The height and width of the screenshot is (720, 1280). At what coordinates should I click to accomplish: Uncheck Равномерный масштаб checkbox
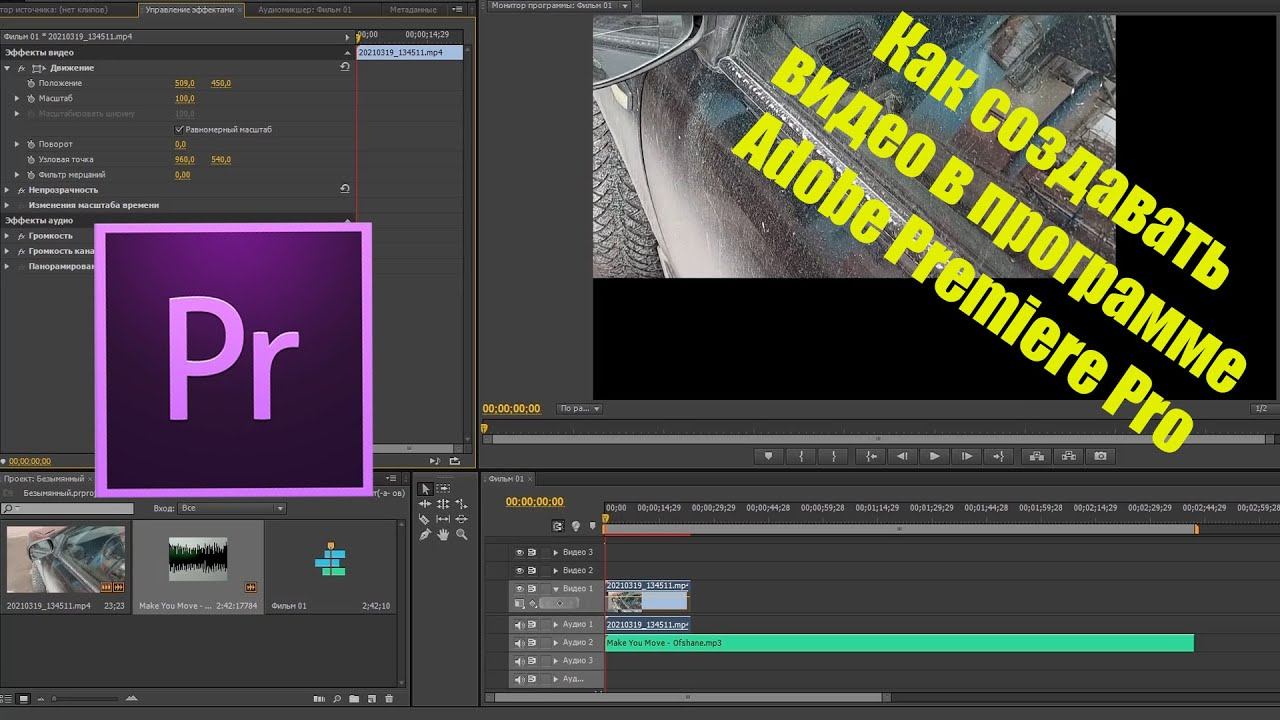coord(179,129)
